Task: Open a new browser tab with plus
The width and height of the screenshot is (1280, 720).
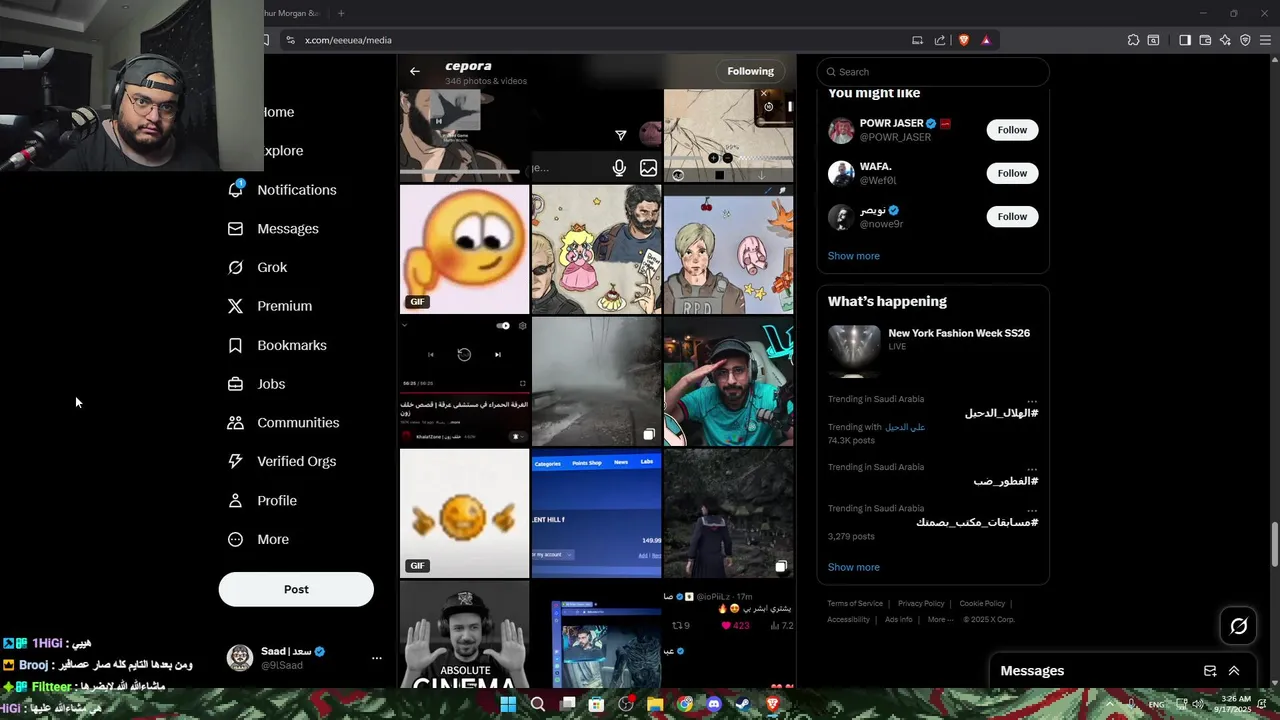Action: pyautogui.click(x=341, y=13)
